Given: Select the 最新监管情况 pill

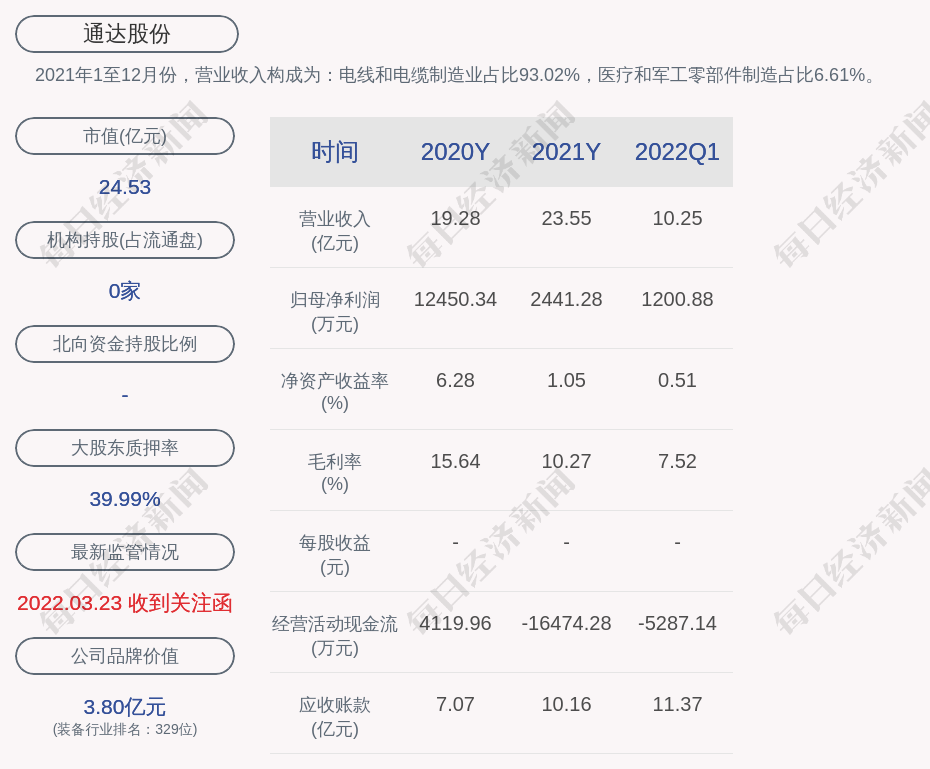Looking at the screenshot, I should click(x=125, y=552).
